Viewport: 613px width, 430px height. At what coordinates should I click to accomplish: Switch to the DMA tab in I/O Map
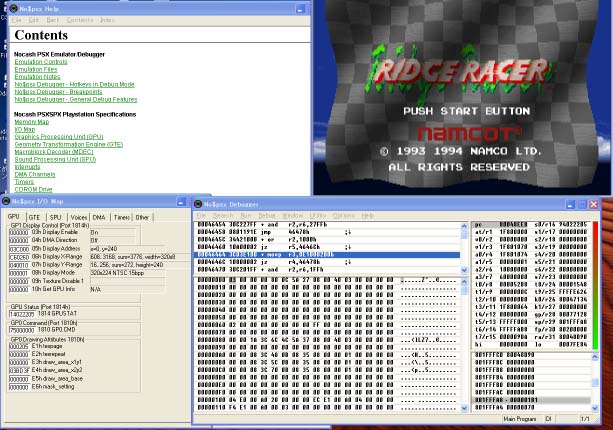pyautogui.click(x=99, y=217)
